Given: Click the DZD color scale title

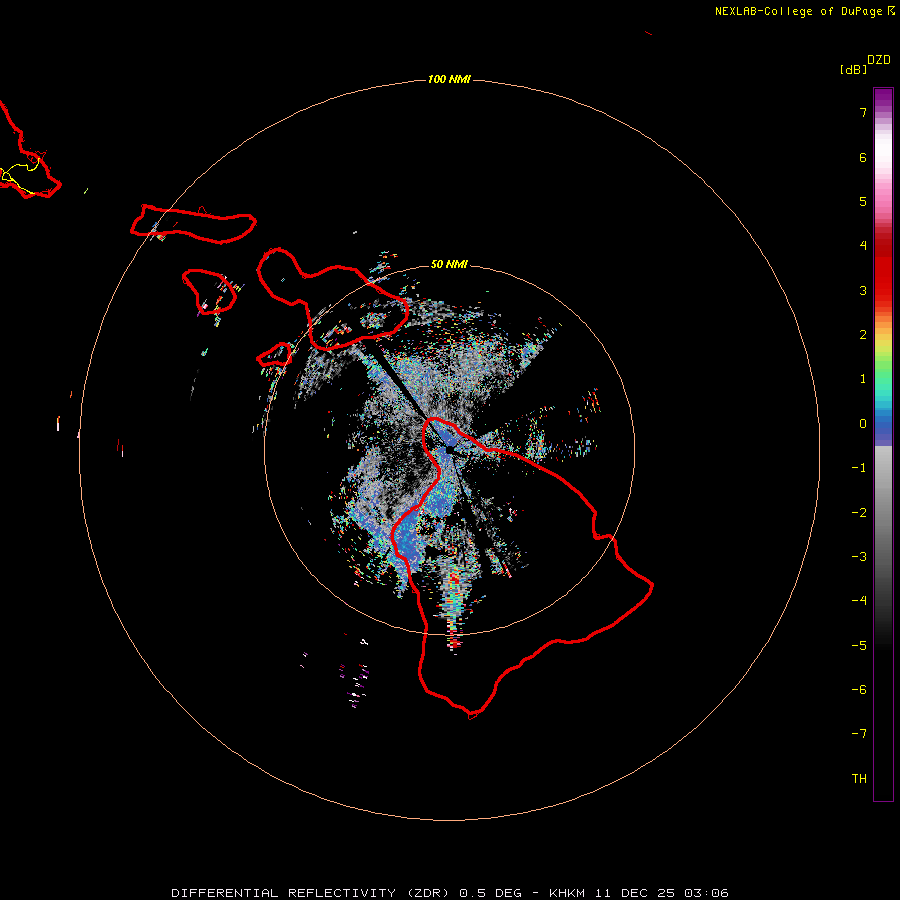Looking at the screenshot, I should (x=879, y=60).
